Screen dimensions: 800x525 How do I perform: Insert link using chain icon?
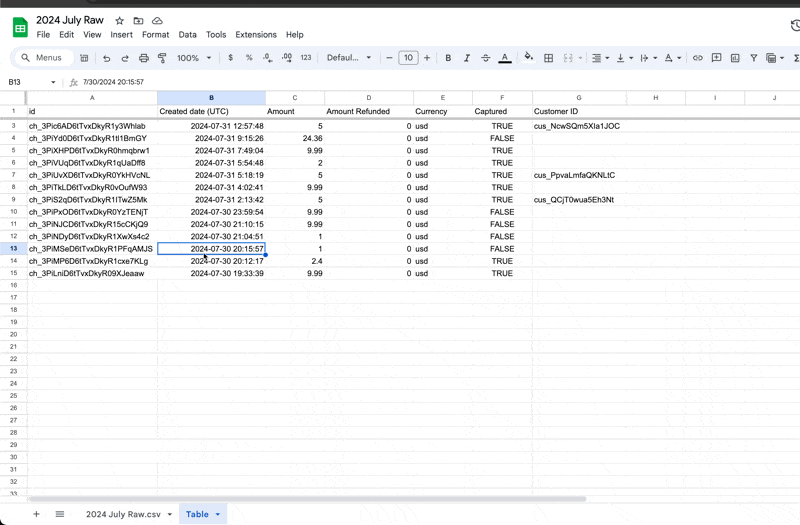(x=697, y=58)
